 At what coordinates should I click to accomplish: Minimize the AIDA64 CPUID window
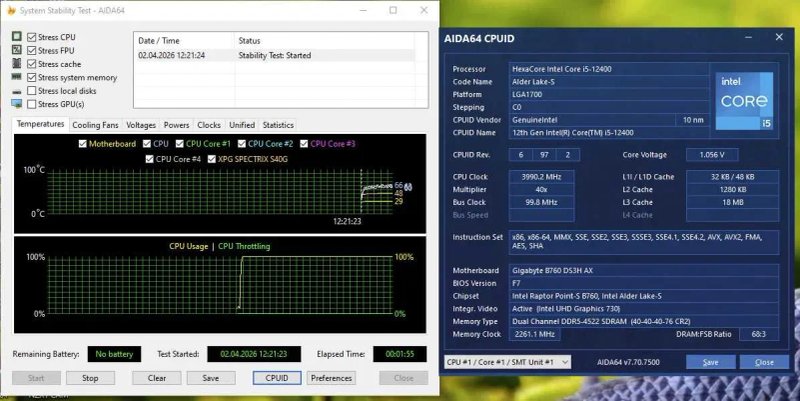click(748, 37)
